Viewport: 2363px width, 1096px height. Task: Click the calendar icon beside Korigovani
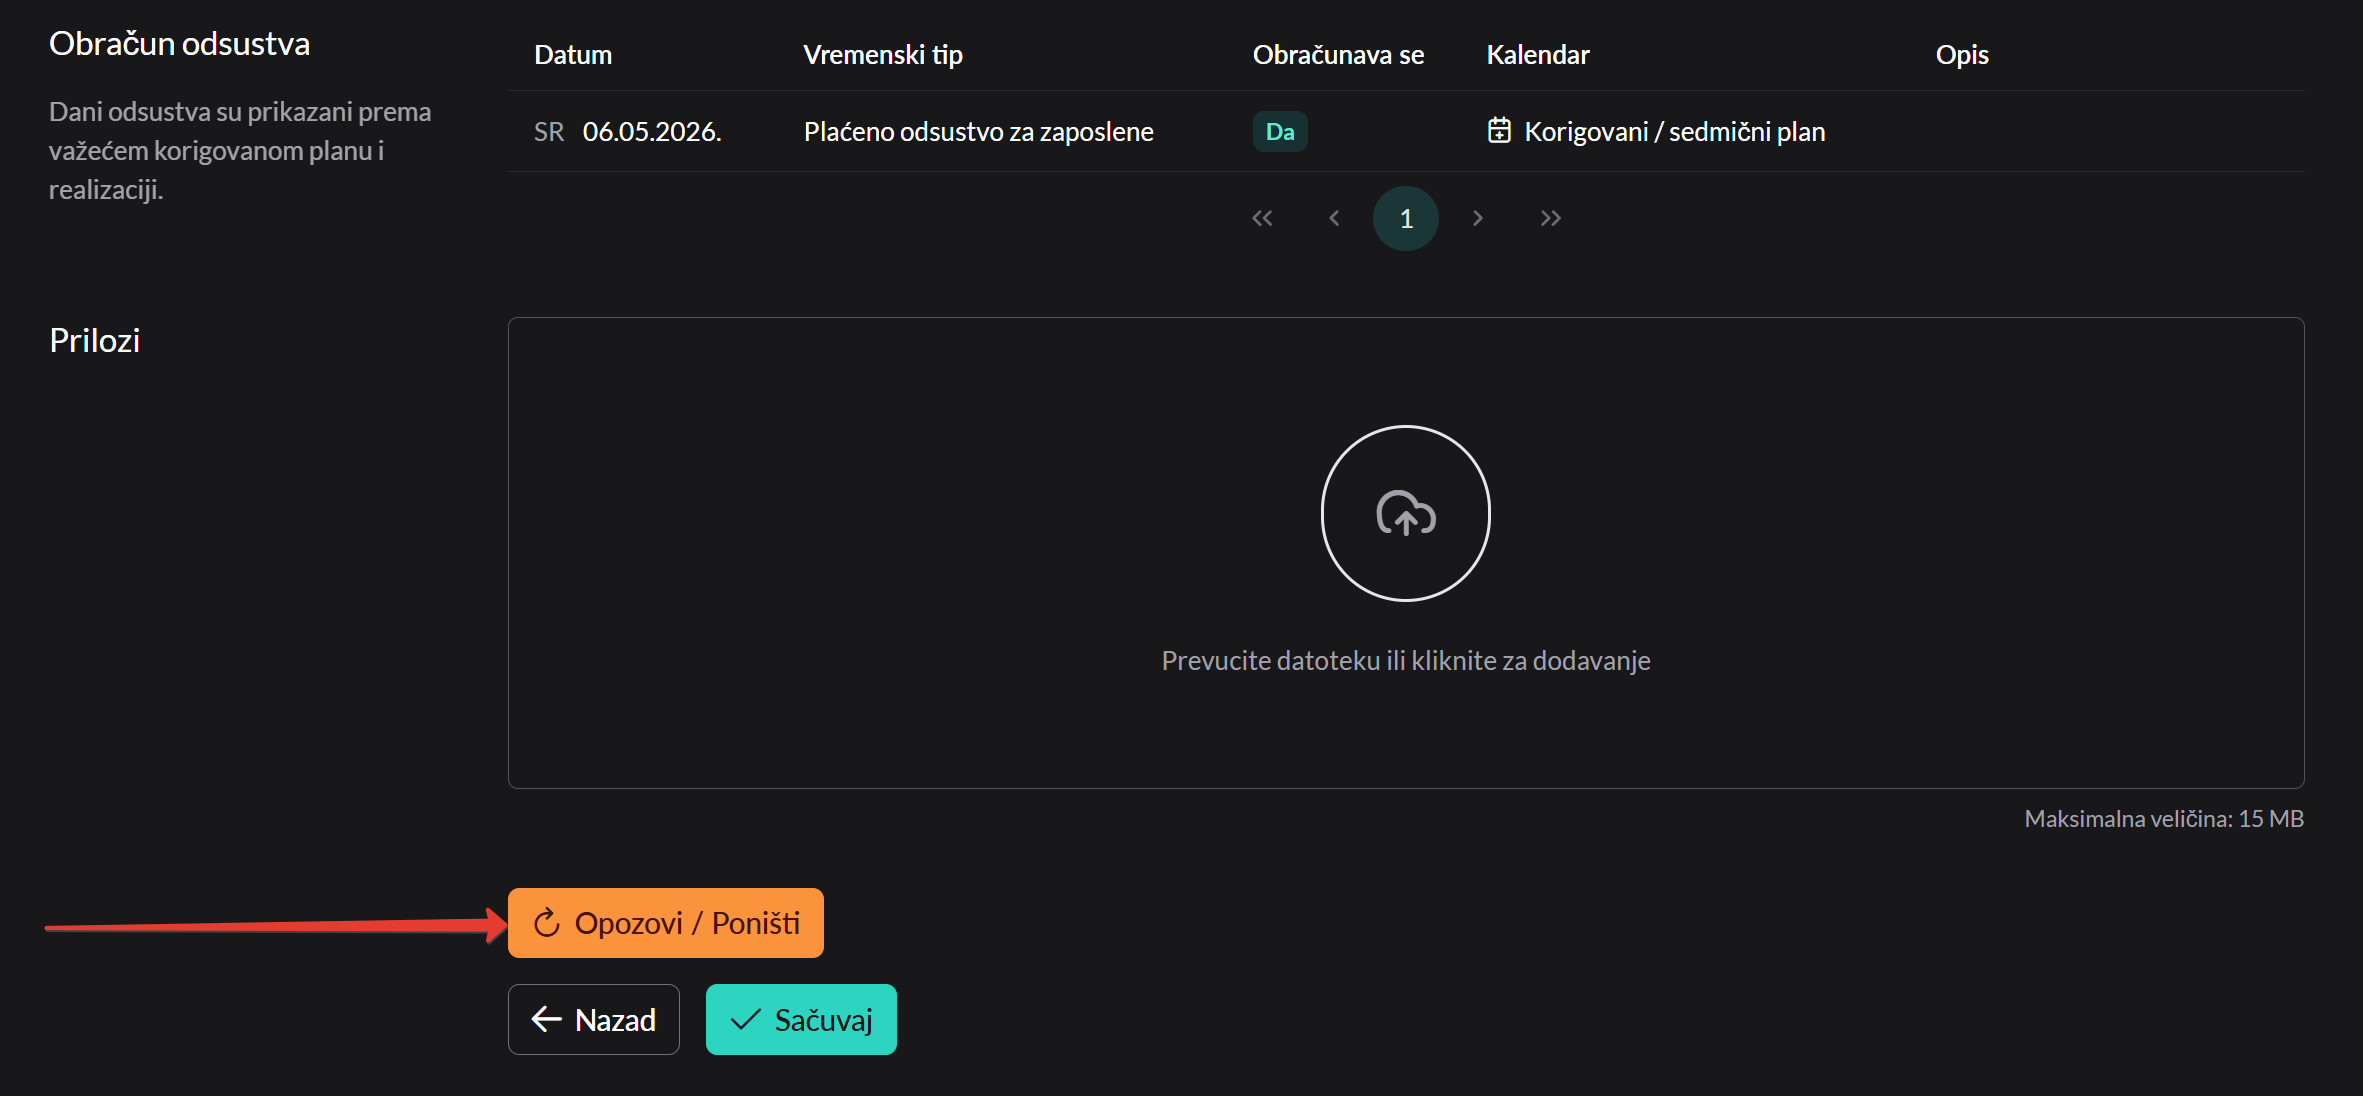click(x=1499, y=131)
